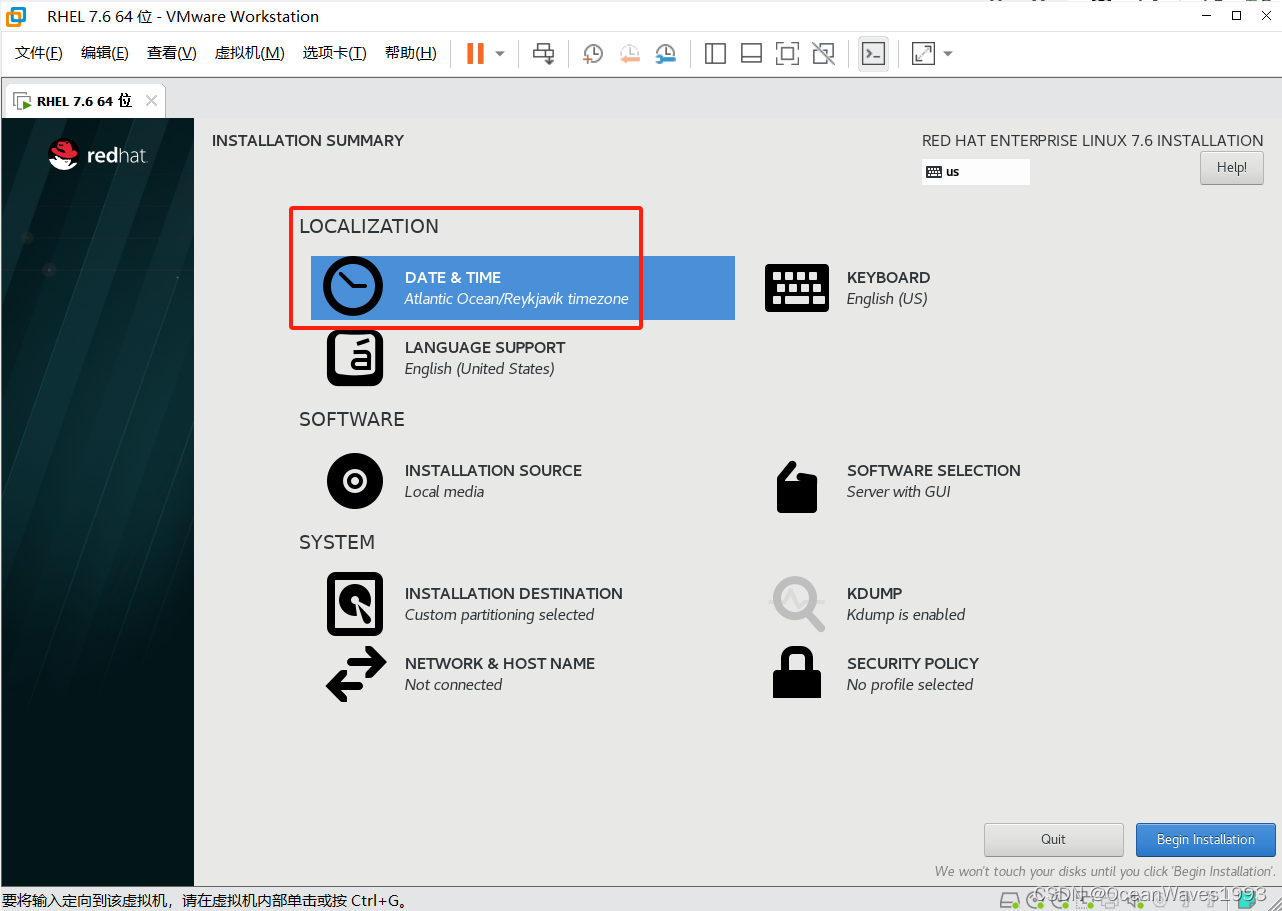Open the message log icon in status bar
The height and width of the screenshot is (911, 1282).
(x=1246, y=898)
